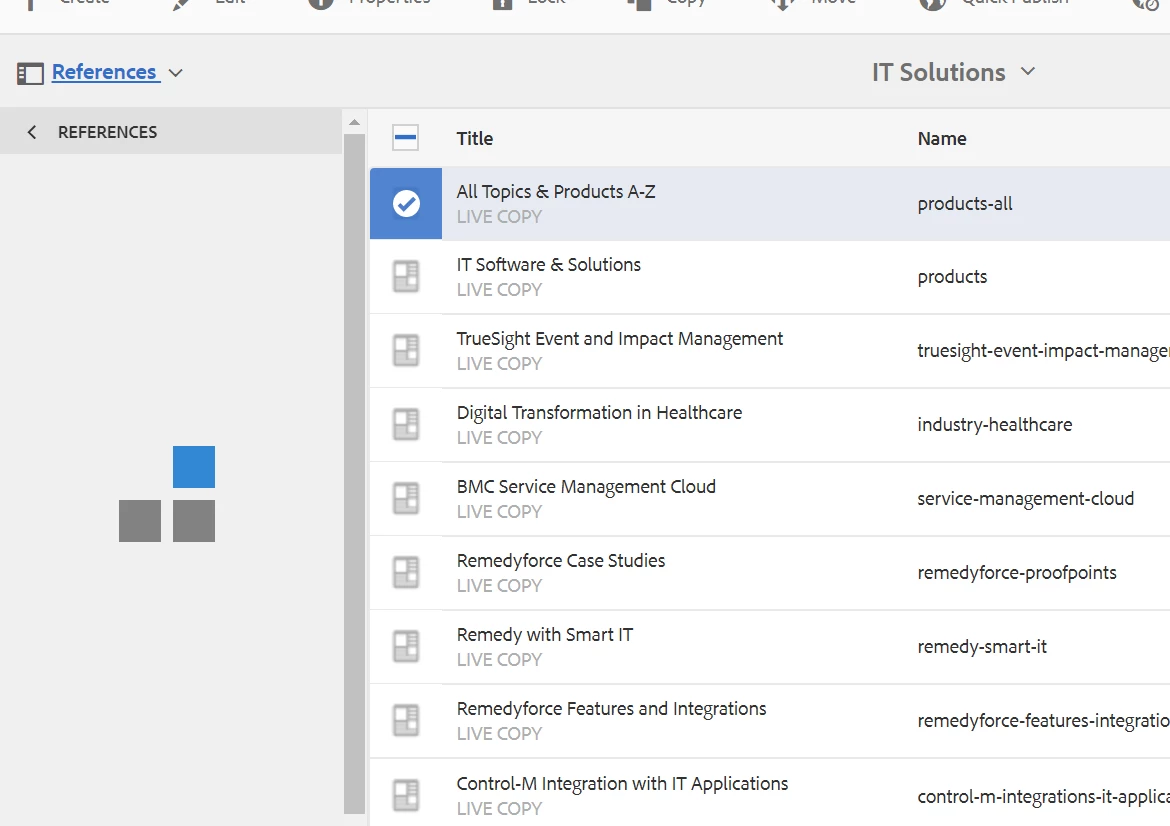The image size is (1170, 826).
Task: Click the Remedyforce Case Studies page icon
Action: tap(405, 573)
